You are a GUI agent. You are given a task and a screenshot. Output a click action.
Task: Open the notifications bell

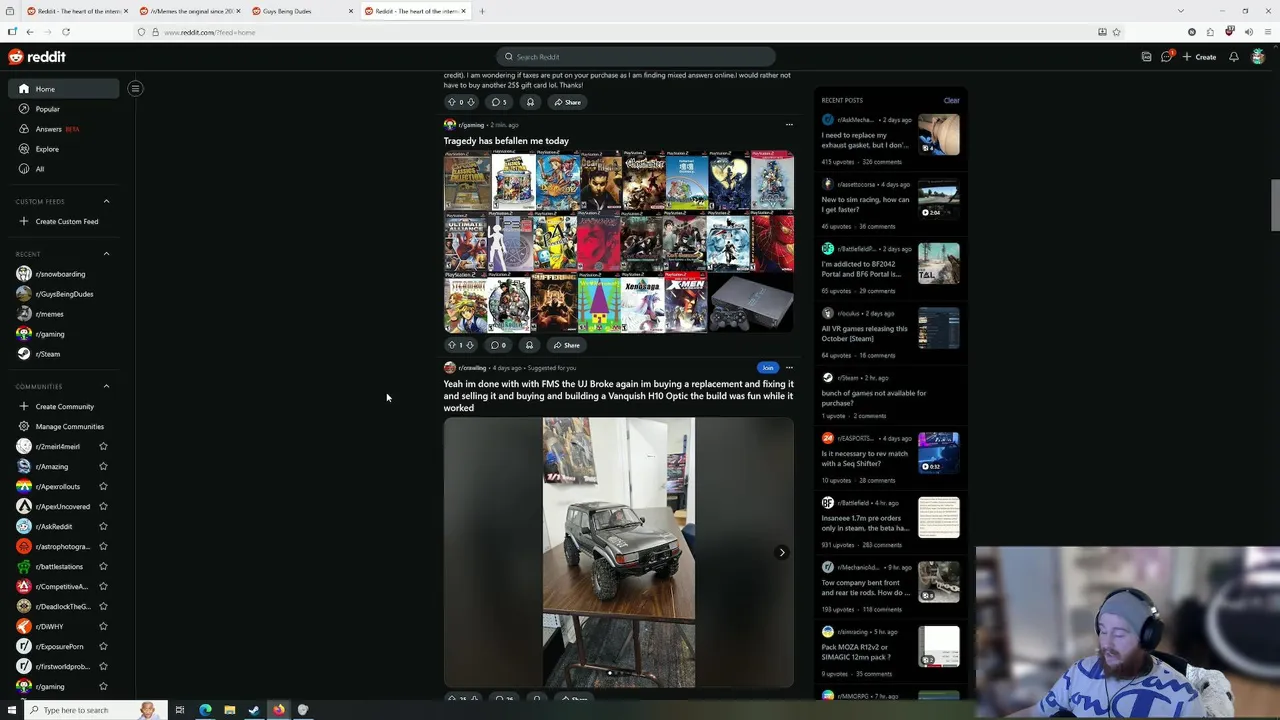pyautogui.click(x=1233, y=57)
